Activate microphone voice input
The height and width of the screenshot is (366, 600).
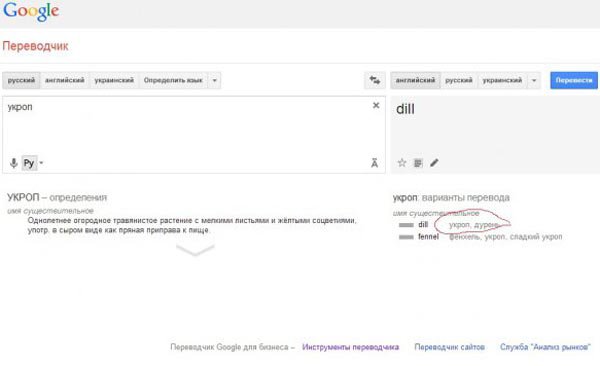pyautogui.click(x=14, y=163)
